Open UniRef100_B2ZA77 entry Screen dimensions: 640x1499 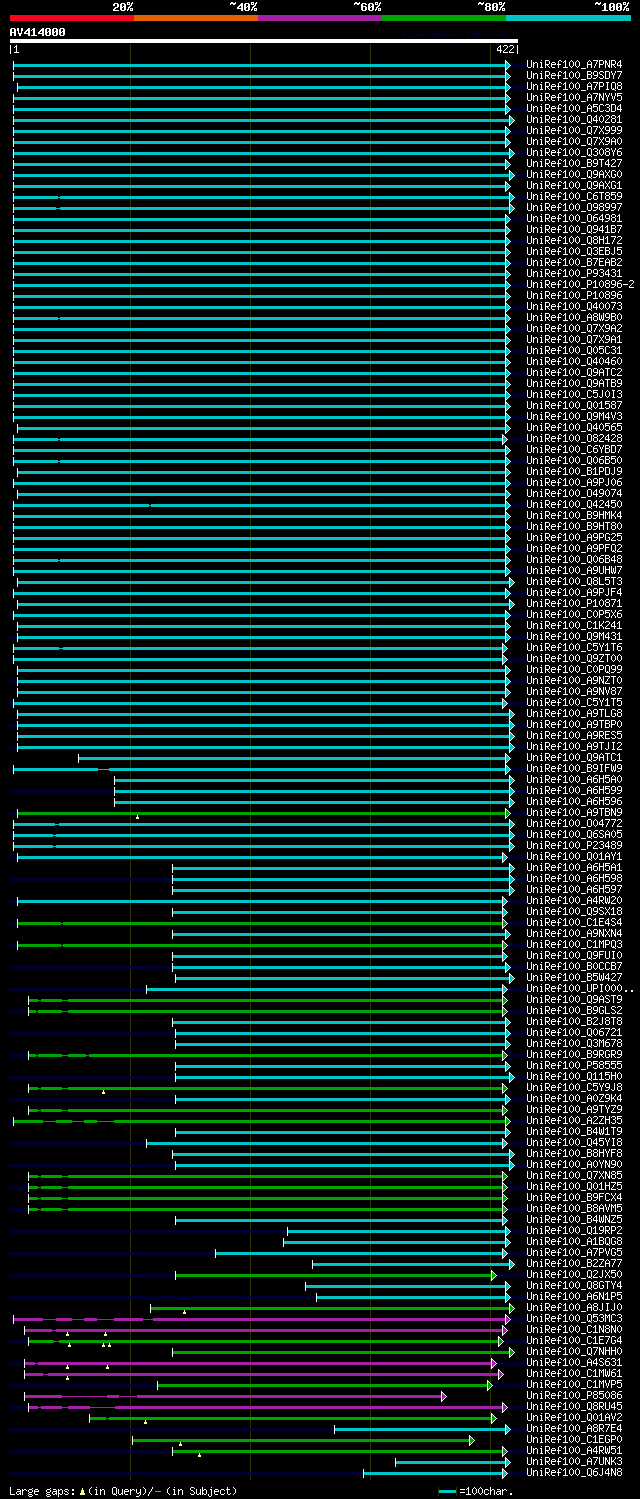click(x=574, y=1263)
